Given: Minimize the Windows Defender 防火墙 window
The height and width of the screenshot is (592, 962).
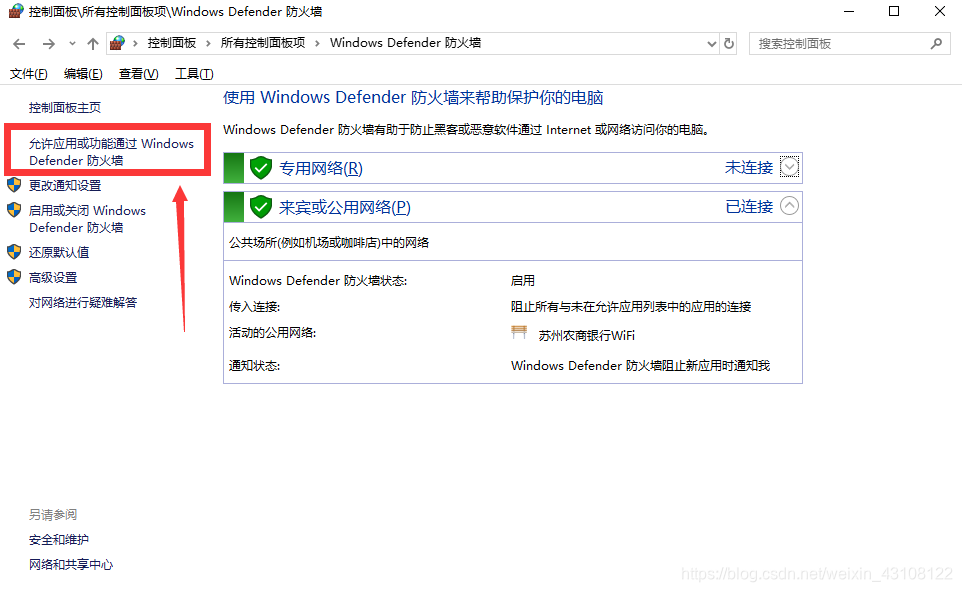Looking at the screenshot, I should coord(849,12).
